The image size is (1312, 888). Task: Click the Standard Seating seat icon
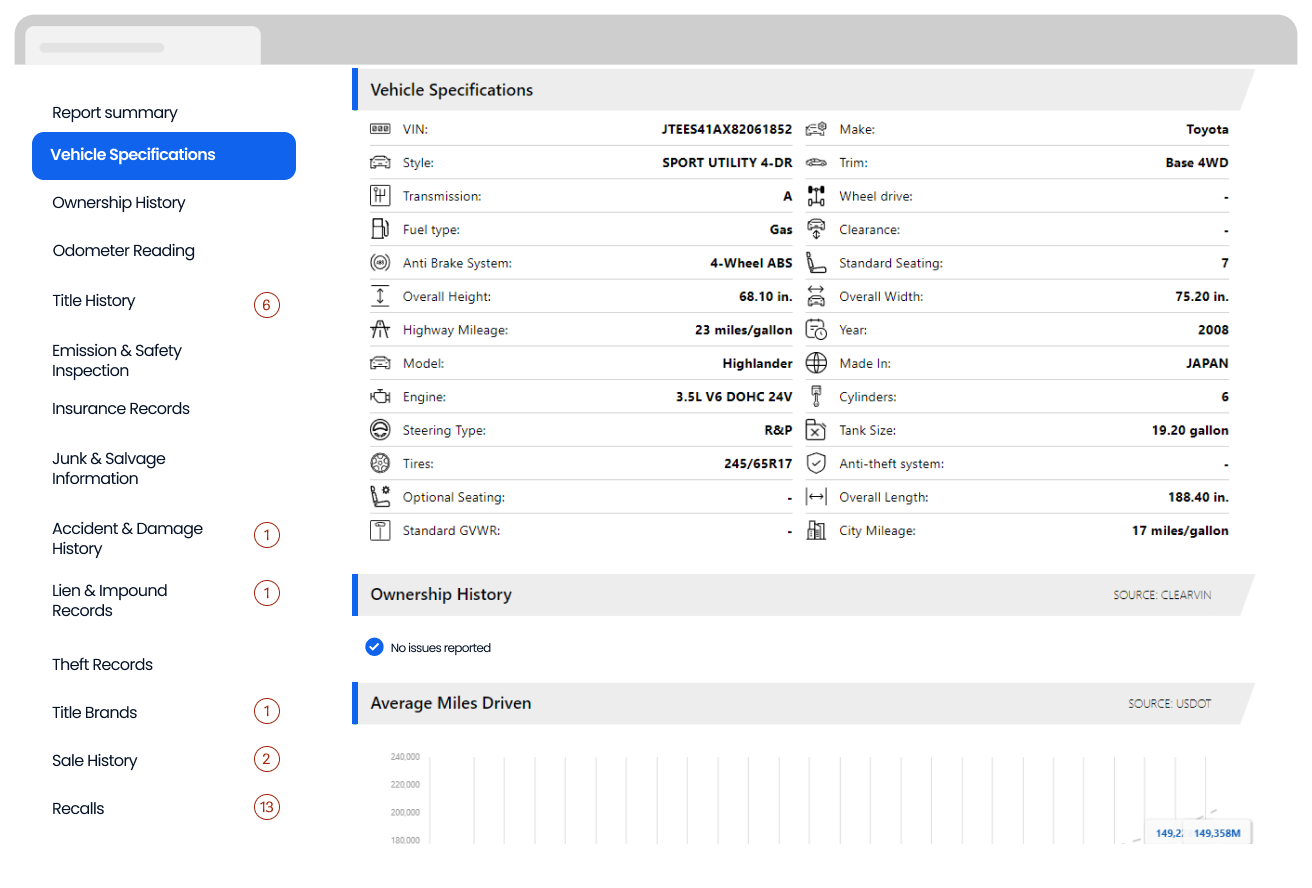pyautogui.click(x=816, y=263)
